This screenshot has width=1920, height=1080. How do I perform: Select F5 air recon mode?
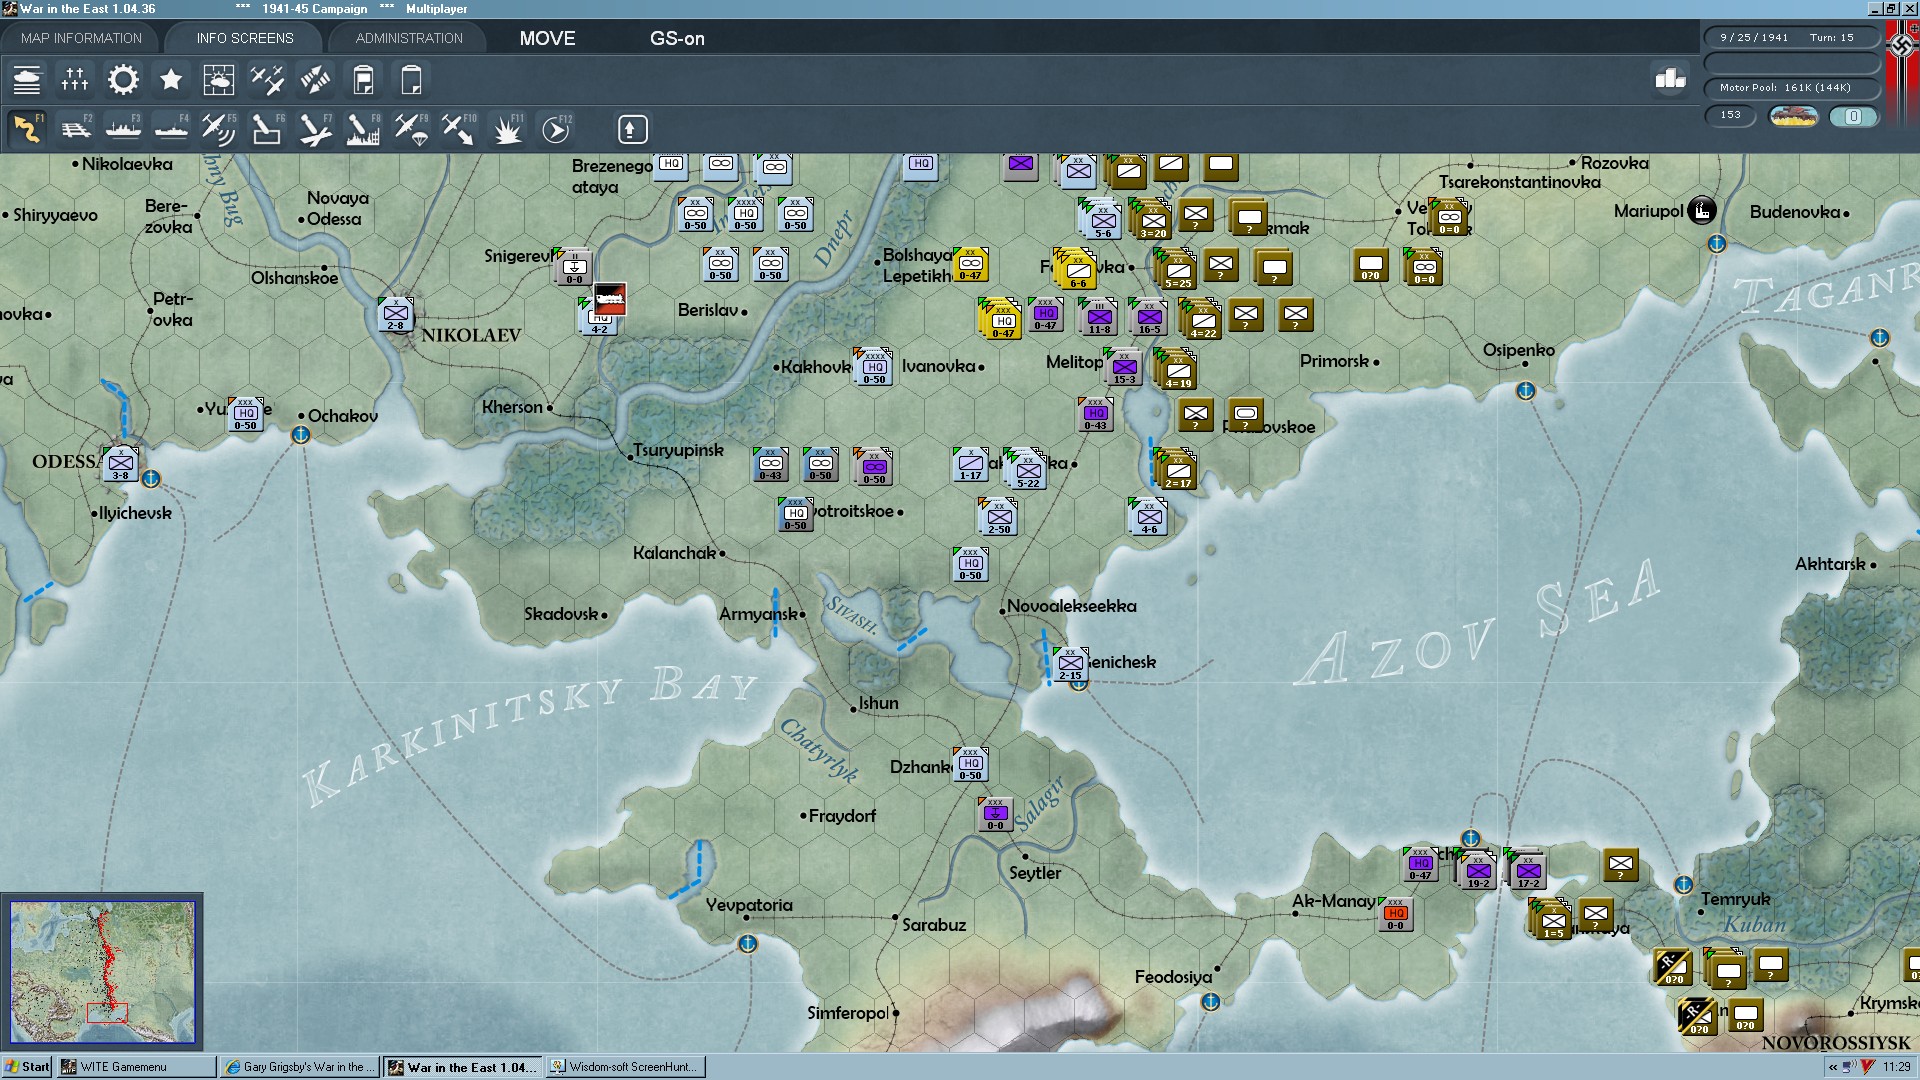[219, 129]
